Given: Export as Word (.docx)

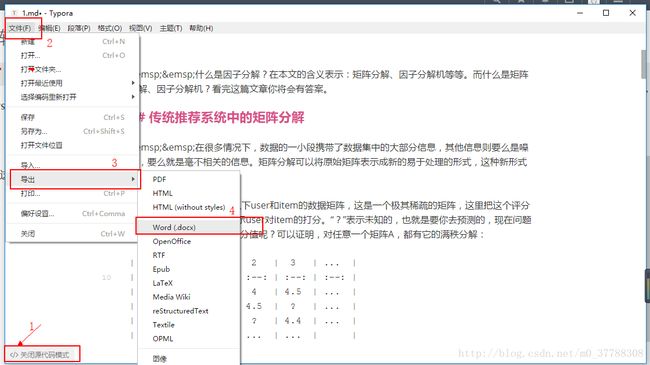Looking at the screenshot, I should coord(189,227).
